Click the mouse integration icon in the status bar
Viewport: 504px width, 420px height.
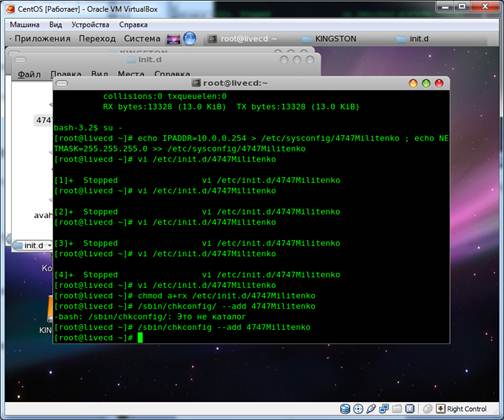[x=428, y=409]
